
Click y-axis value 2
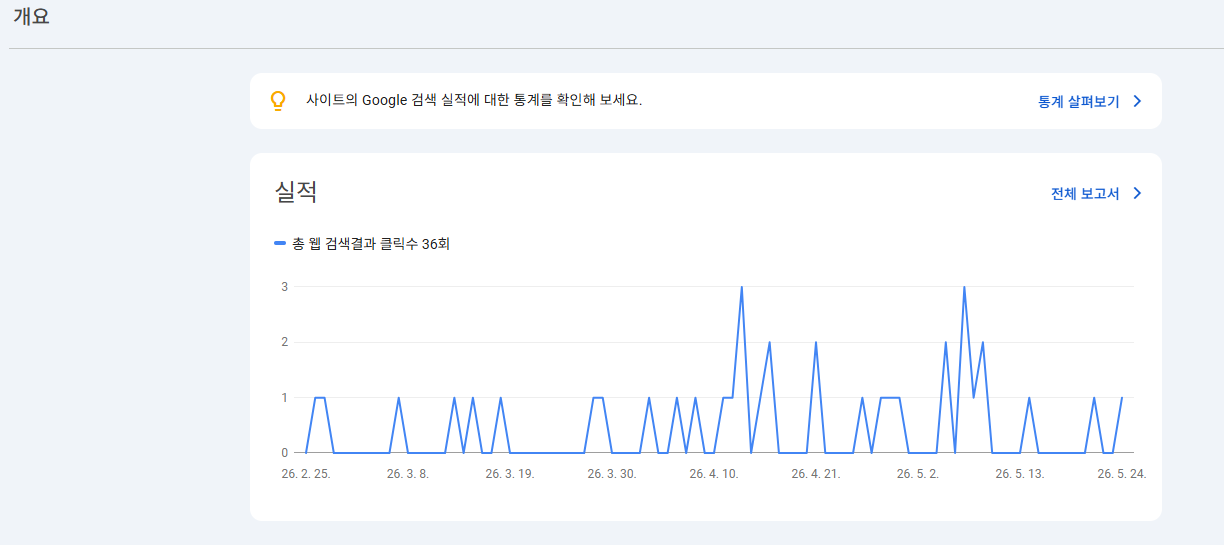[284, 342]
